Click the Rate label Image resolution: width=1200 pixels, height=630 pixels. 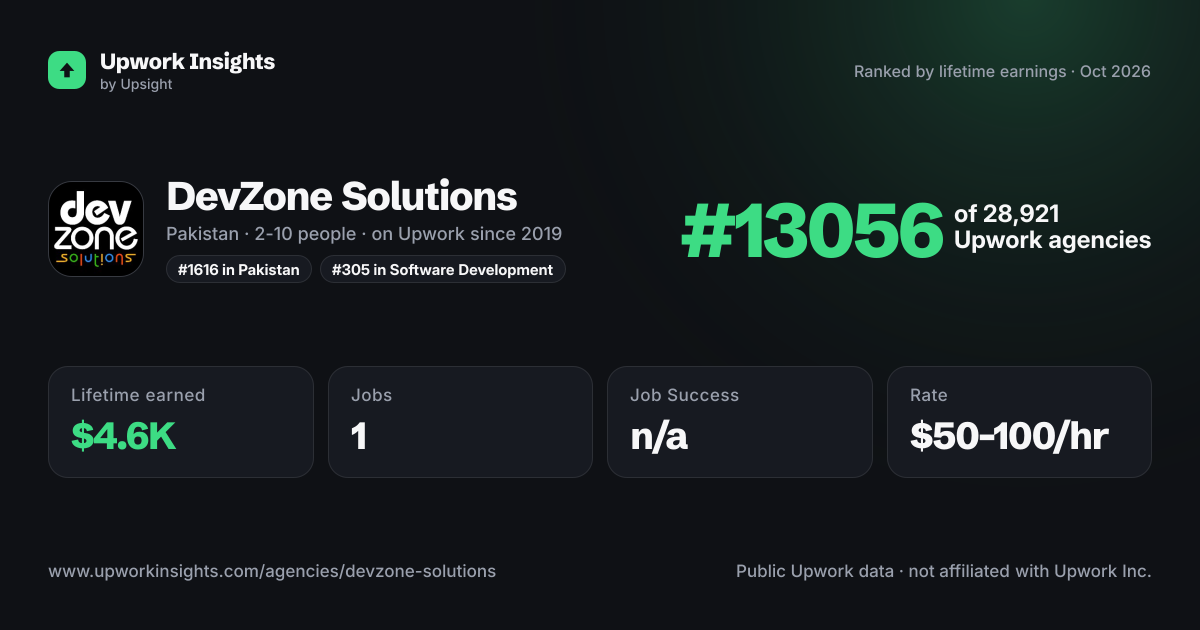coord(929,395)
